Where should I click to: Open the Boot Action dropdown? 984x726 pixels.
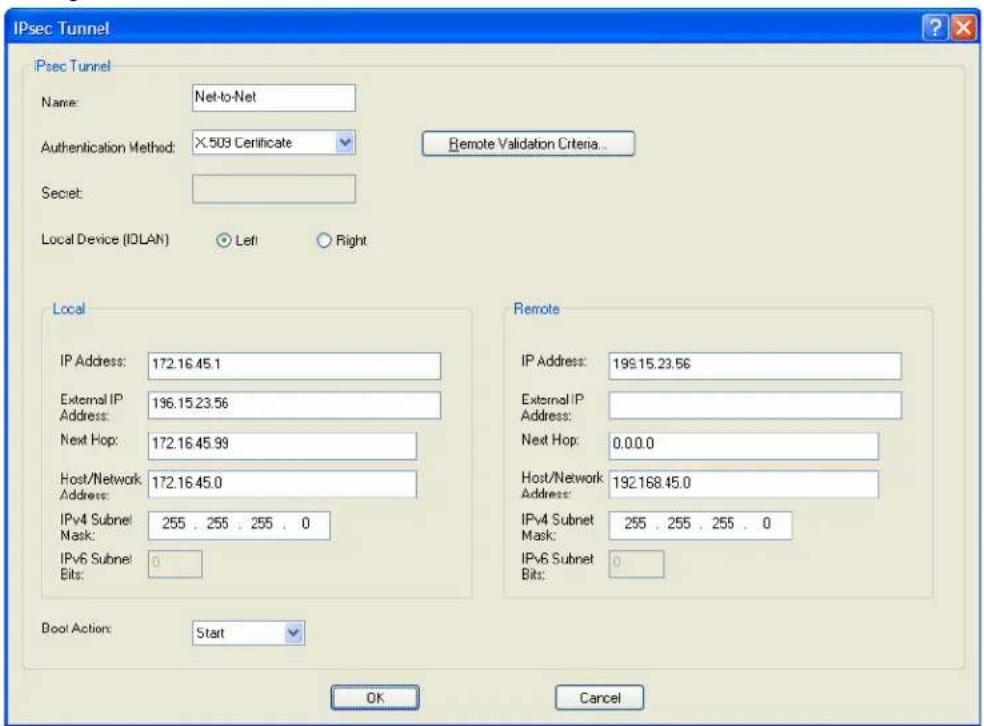[294, 633]
